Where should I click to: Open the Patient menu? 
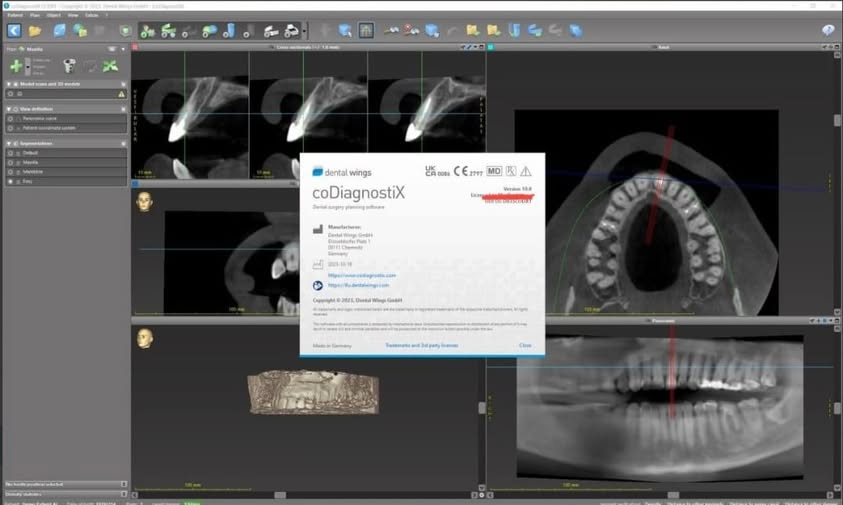(15, 15)
